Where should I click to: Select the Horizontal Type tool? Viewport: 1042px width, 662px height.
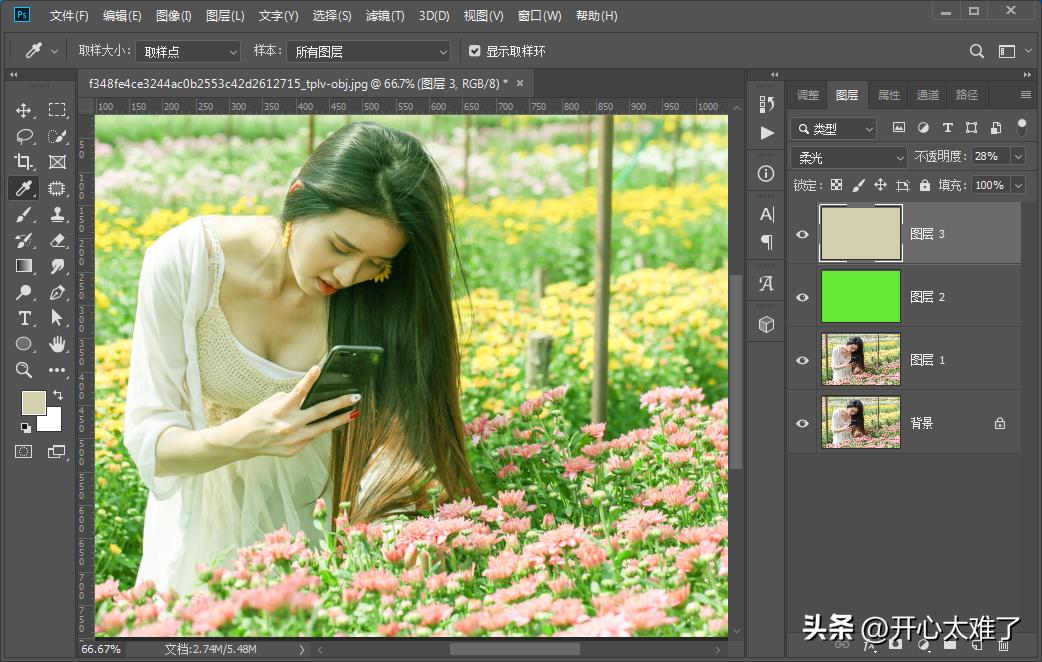pos(25,318)
